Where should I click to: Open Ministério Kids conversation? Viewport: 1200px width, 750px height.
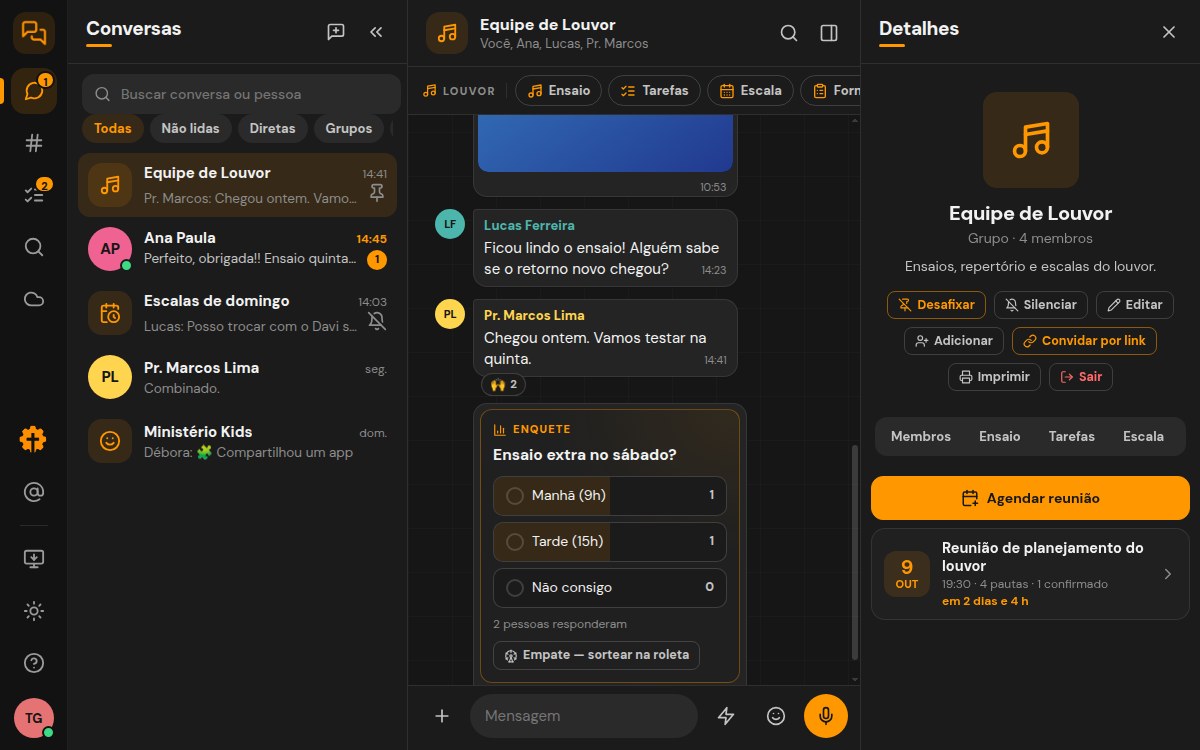pos(237,441)
